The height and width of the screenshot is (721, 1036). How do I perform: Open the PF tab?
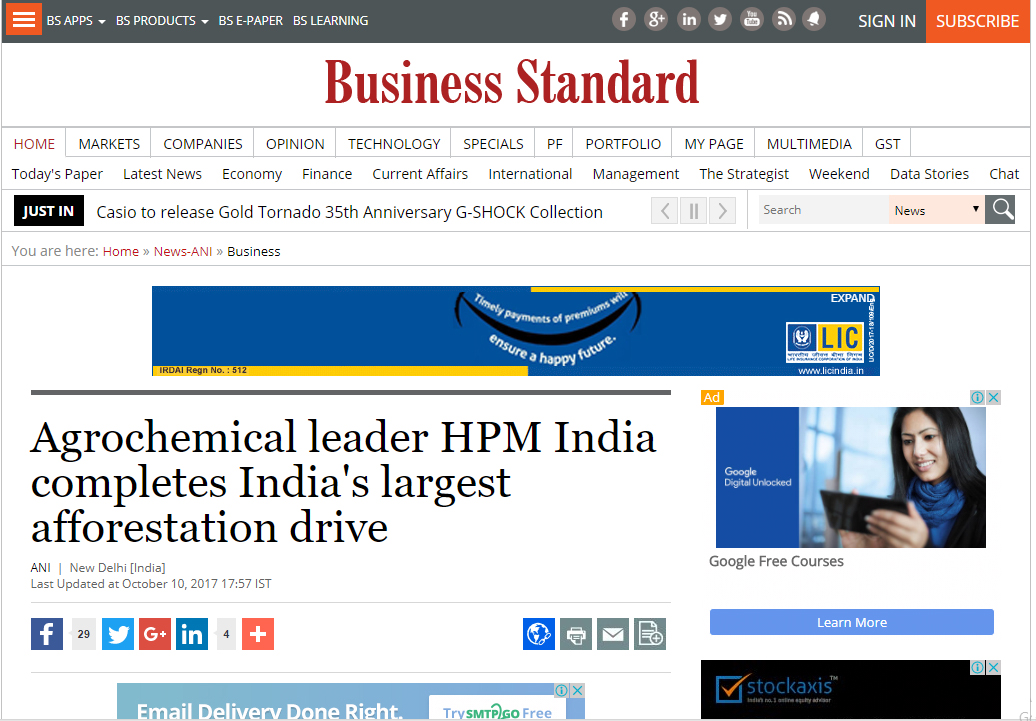pyautogui.click(x=554, y=144)
